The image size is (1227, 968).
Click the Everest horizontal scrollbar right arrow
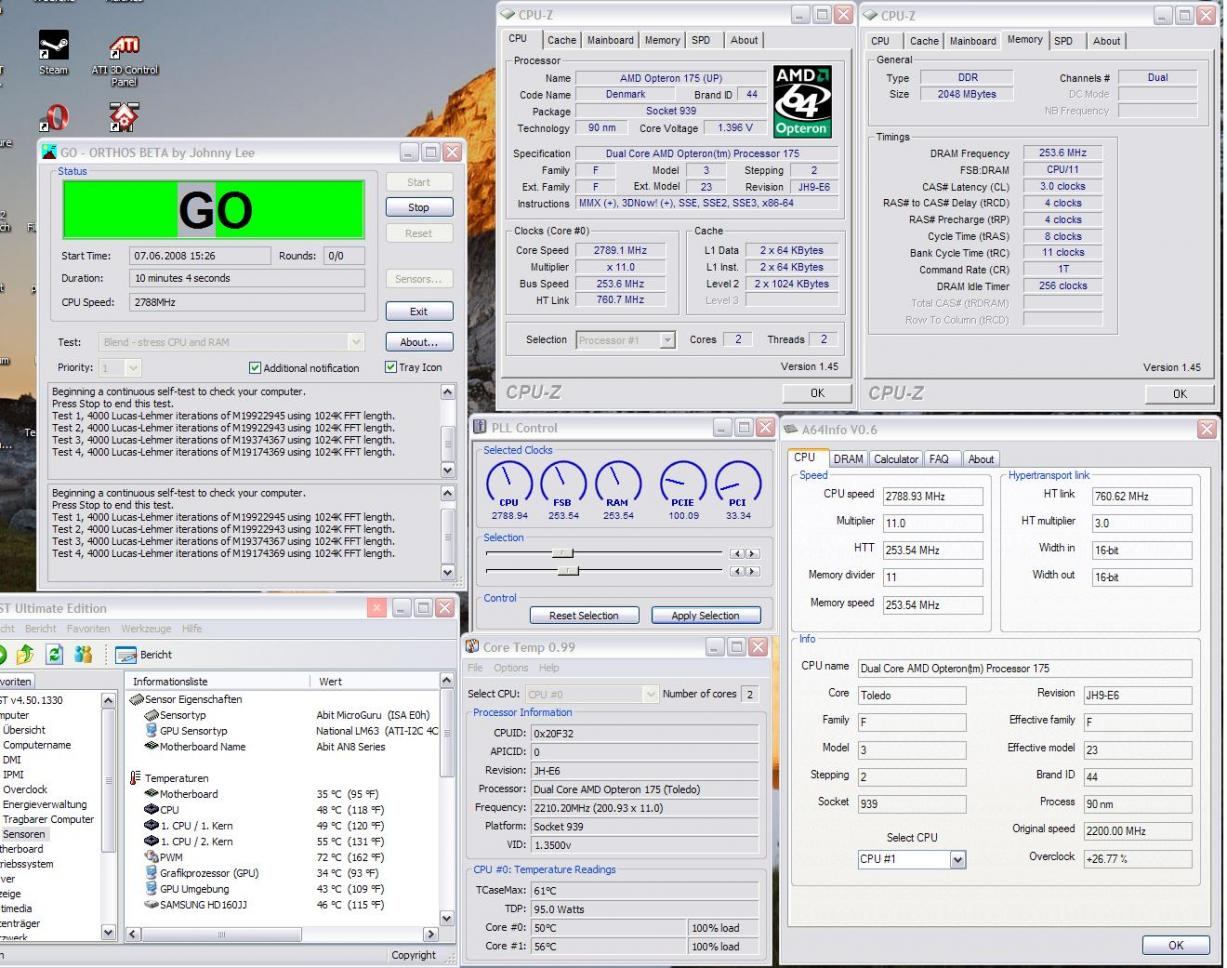430,934
